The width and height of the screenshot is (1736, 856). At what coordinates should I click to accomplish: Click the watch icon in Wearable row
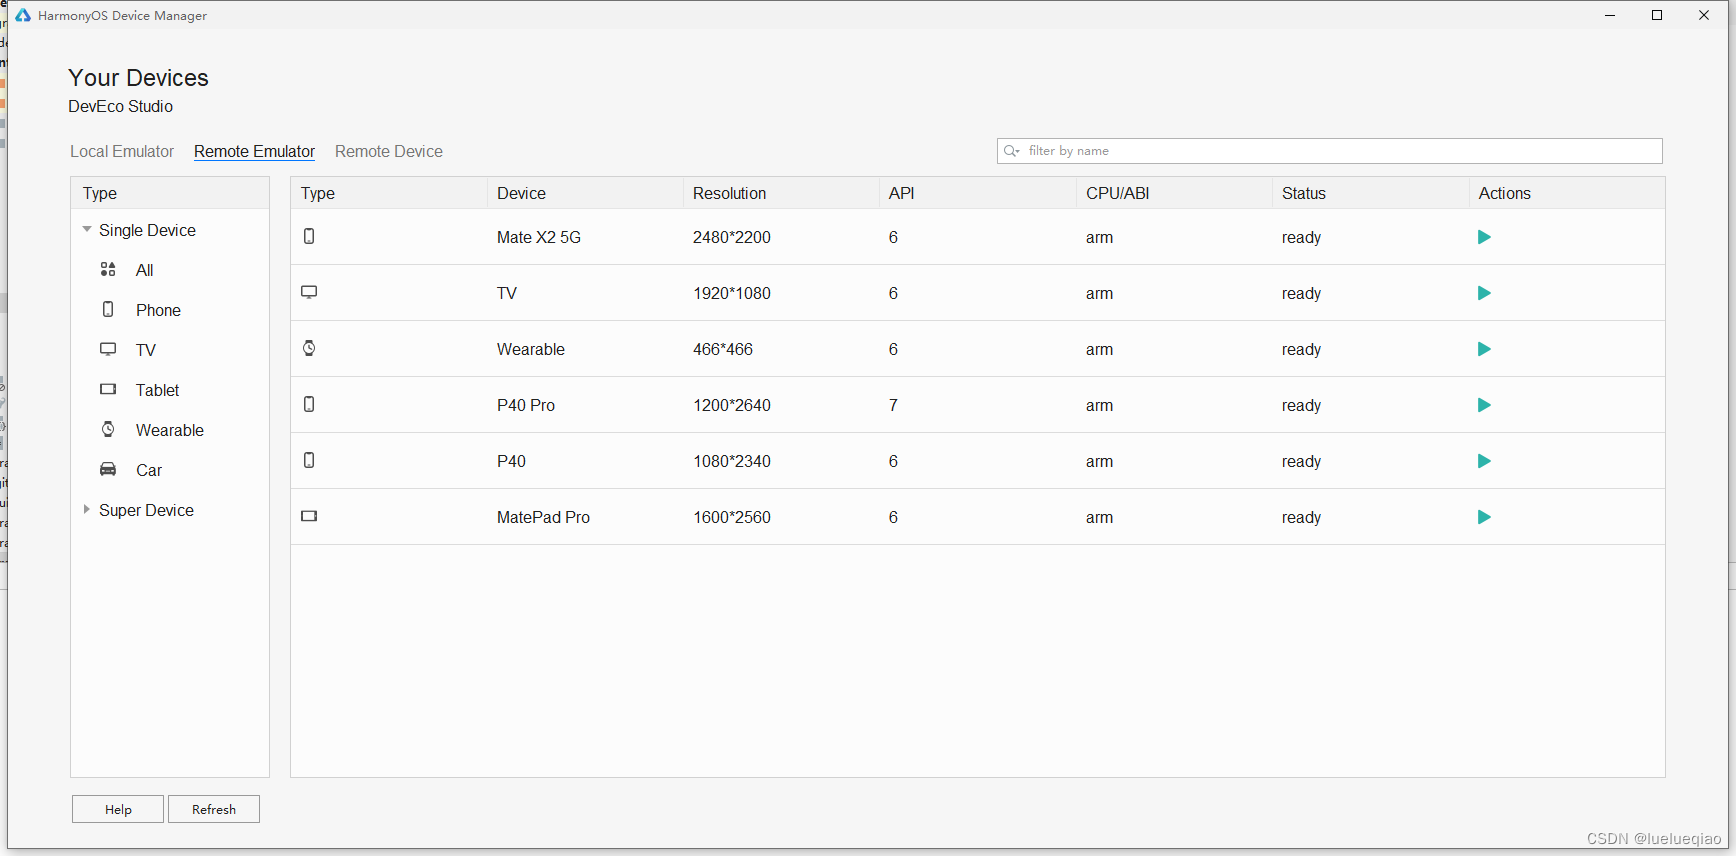[x=309, y=348]
